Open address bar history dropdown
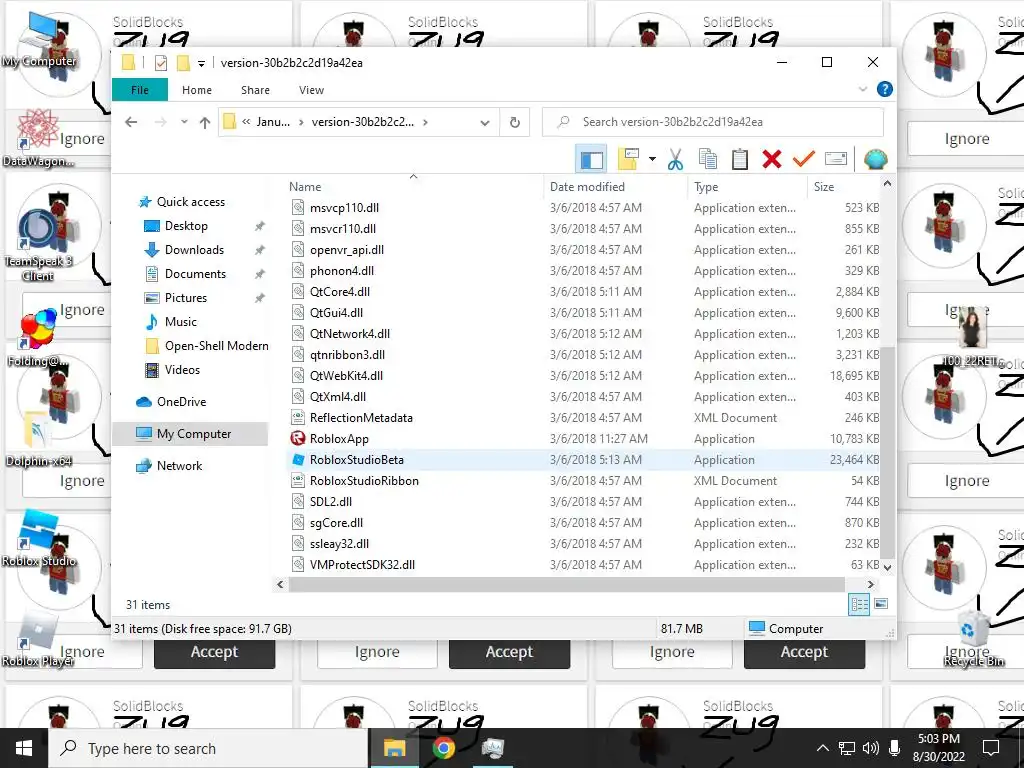1024x768 pixels. click(x=485, y=122)
